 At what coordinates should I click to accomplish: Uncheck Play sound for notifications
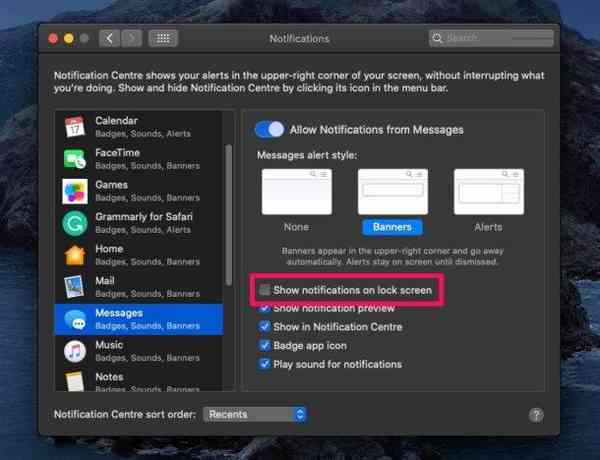(x=264, y=364)
